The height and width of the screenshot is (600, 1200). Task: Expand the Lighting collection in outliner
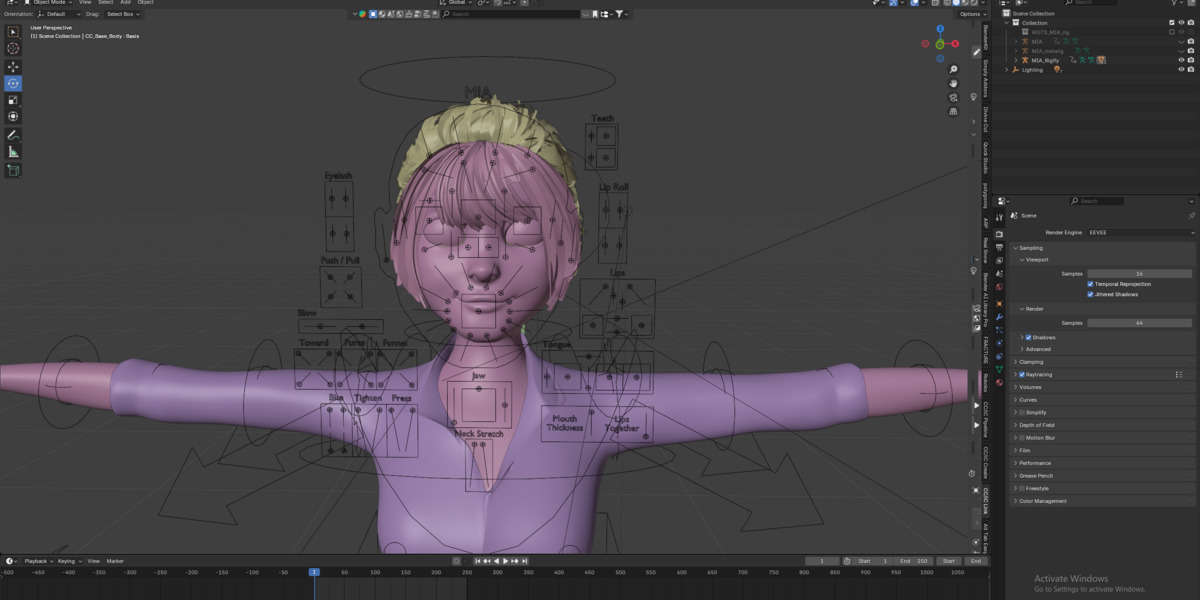pos(1008,70)
